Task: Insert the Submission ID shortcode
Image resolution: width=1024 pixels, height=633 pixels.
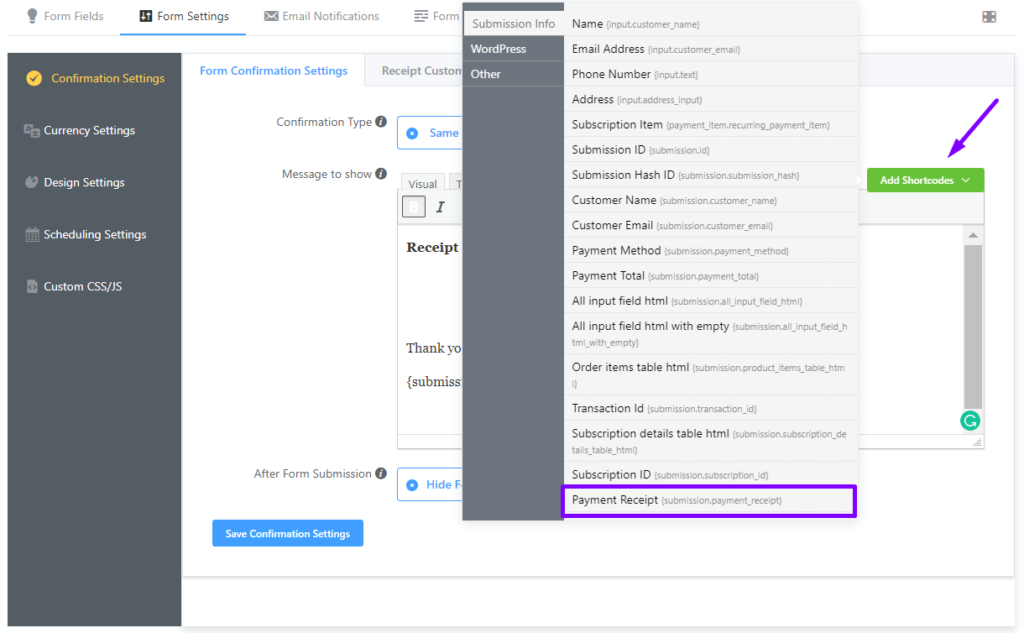Action: [x=711, y=150]
